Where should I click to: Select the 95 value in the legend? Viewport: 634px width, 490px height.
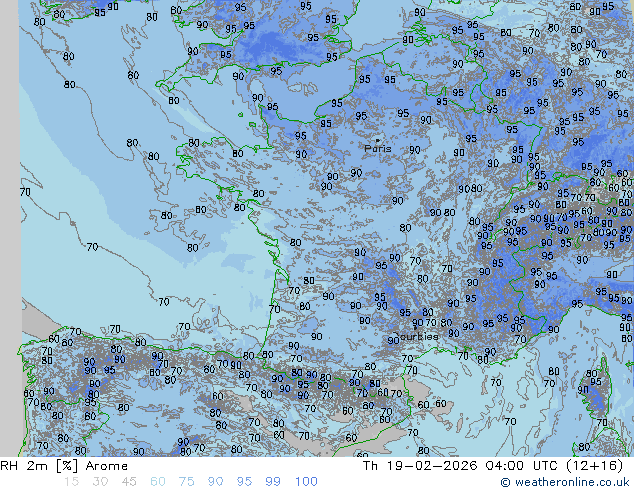coord(245,482)
